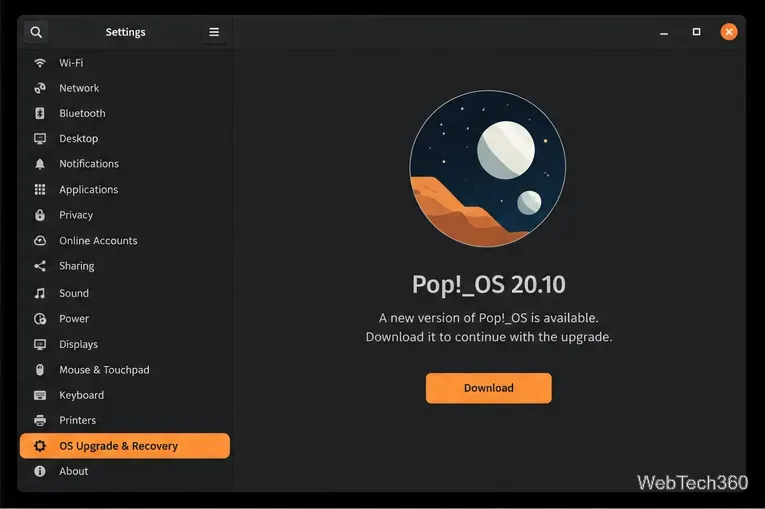Click the Privacy hand icon
Viewport: 765px width, 509px height.
pyautogui.click(x=40, y=215)
